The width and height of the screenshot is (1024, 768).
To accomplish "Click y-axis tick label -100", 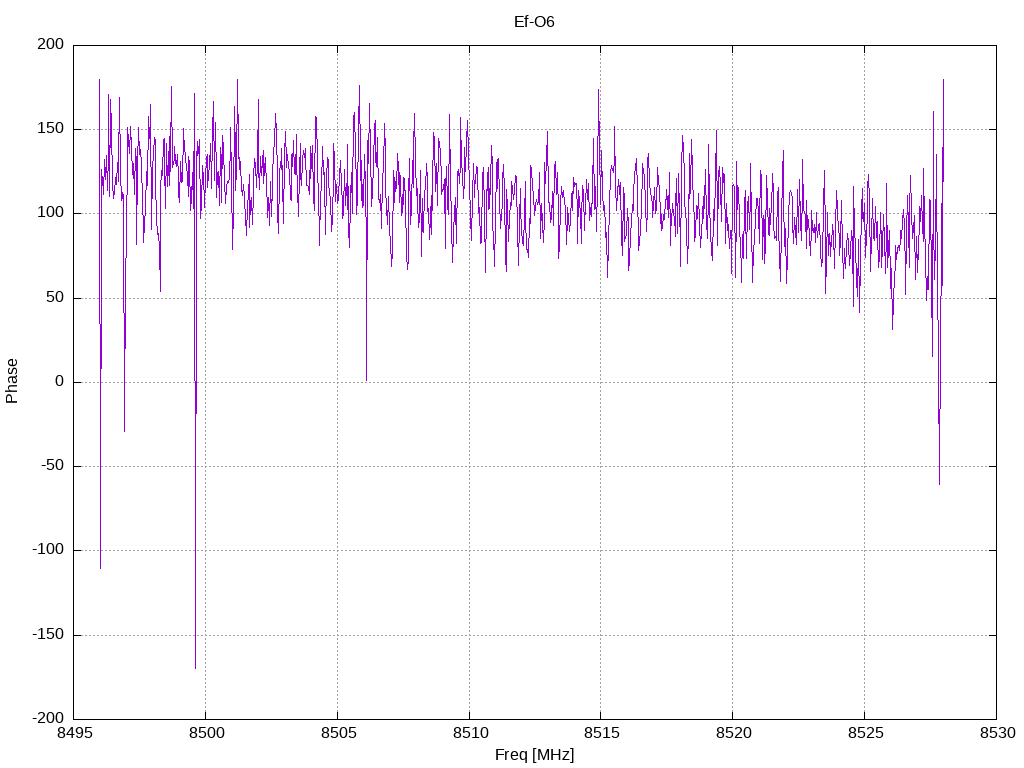I will 48,550.
